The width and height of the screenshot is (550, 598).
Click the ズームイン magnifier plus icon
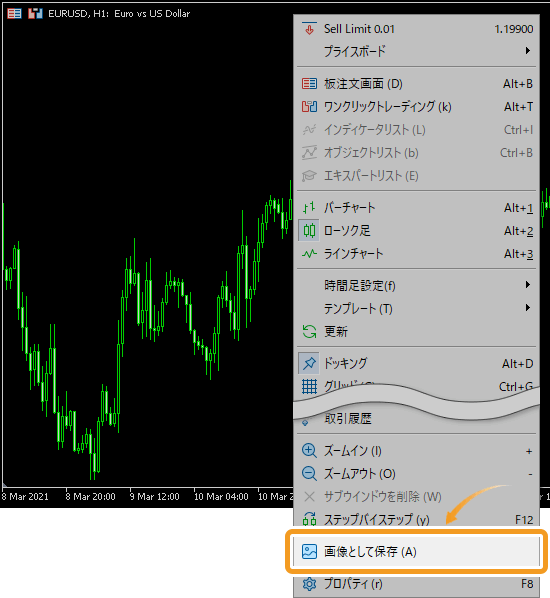[x=309, y=451]
